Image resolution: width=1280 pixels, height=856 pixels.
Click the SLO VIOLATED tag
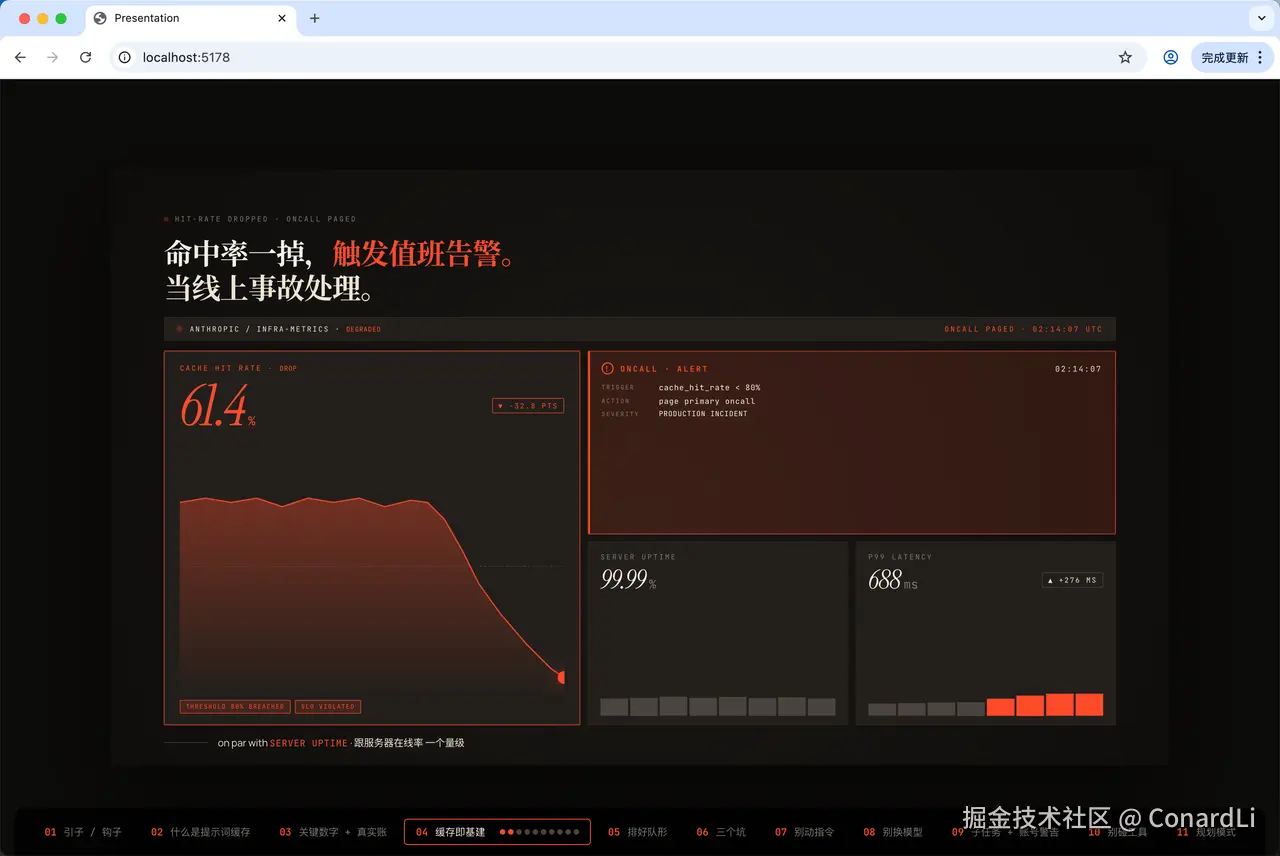click(x=328, y=707)
